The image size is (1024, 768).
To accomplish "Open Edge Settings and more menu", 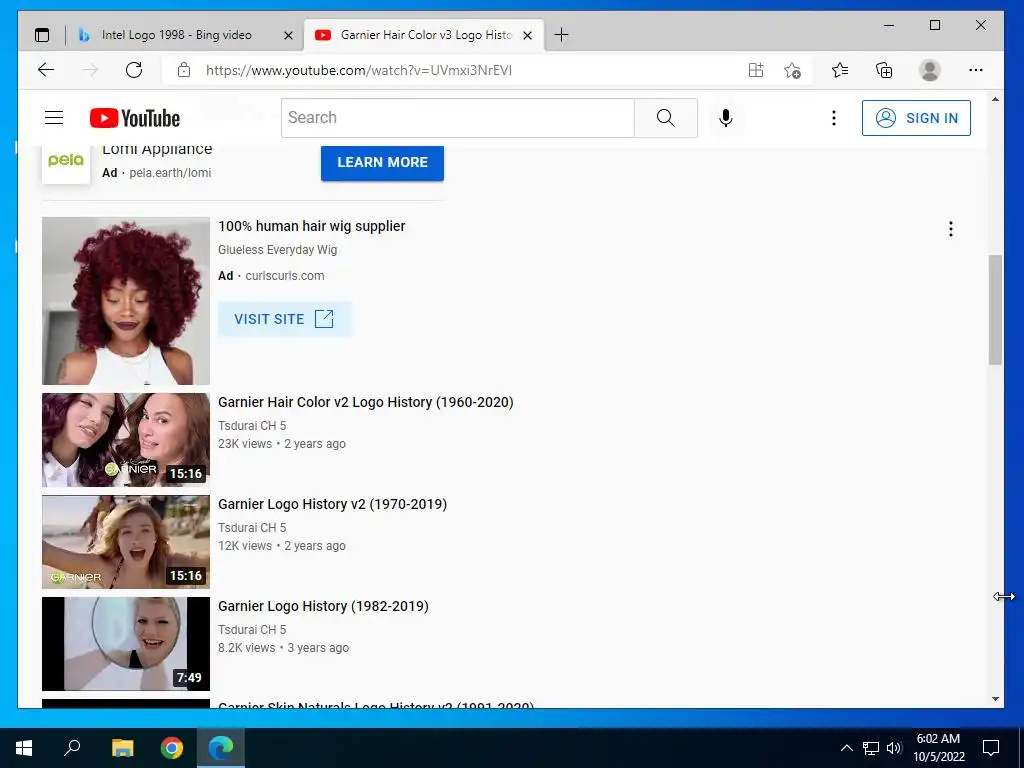I will (x=976, y=70).
